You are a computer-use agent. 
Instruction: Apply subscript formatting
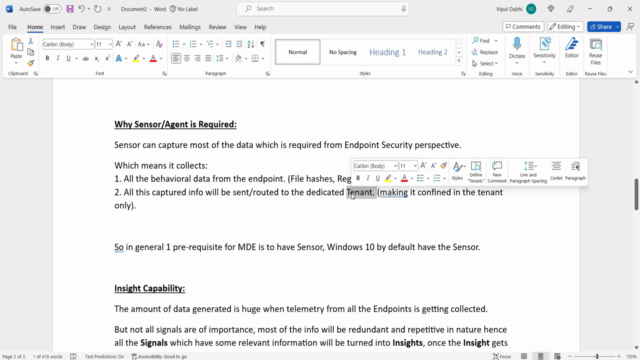click(97, 59)
